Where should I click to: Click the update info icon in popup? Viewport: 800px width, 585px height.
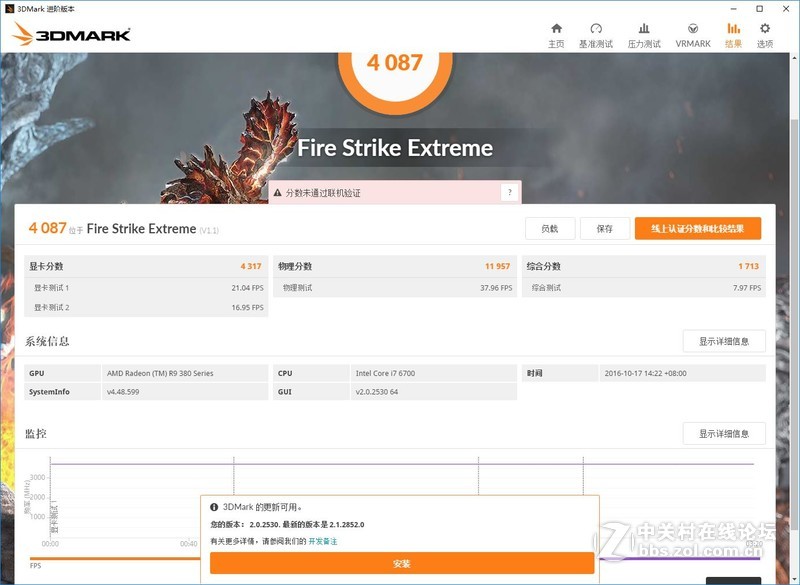click(x=214, y=508)
